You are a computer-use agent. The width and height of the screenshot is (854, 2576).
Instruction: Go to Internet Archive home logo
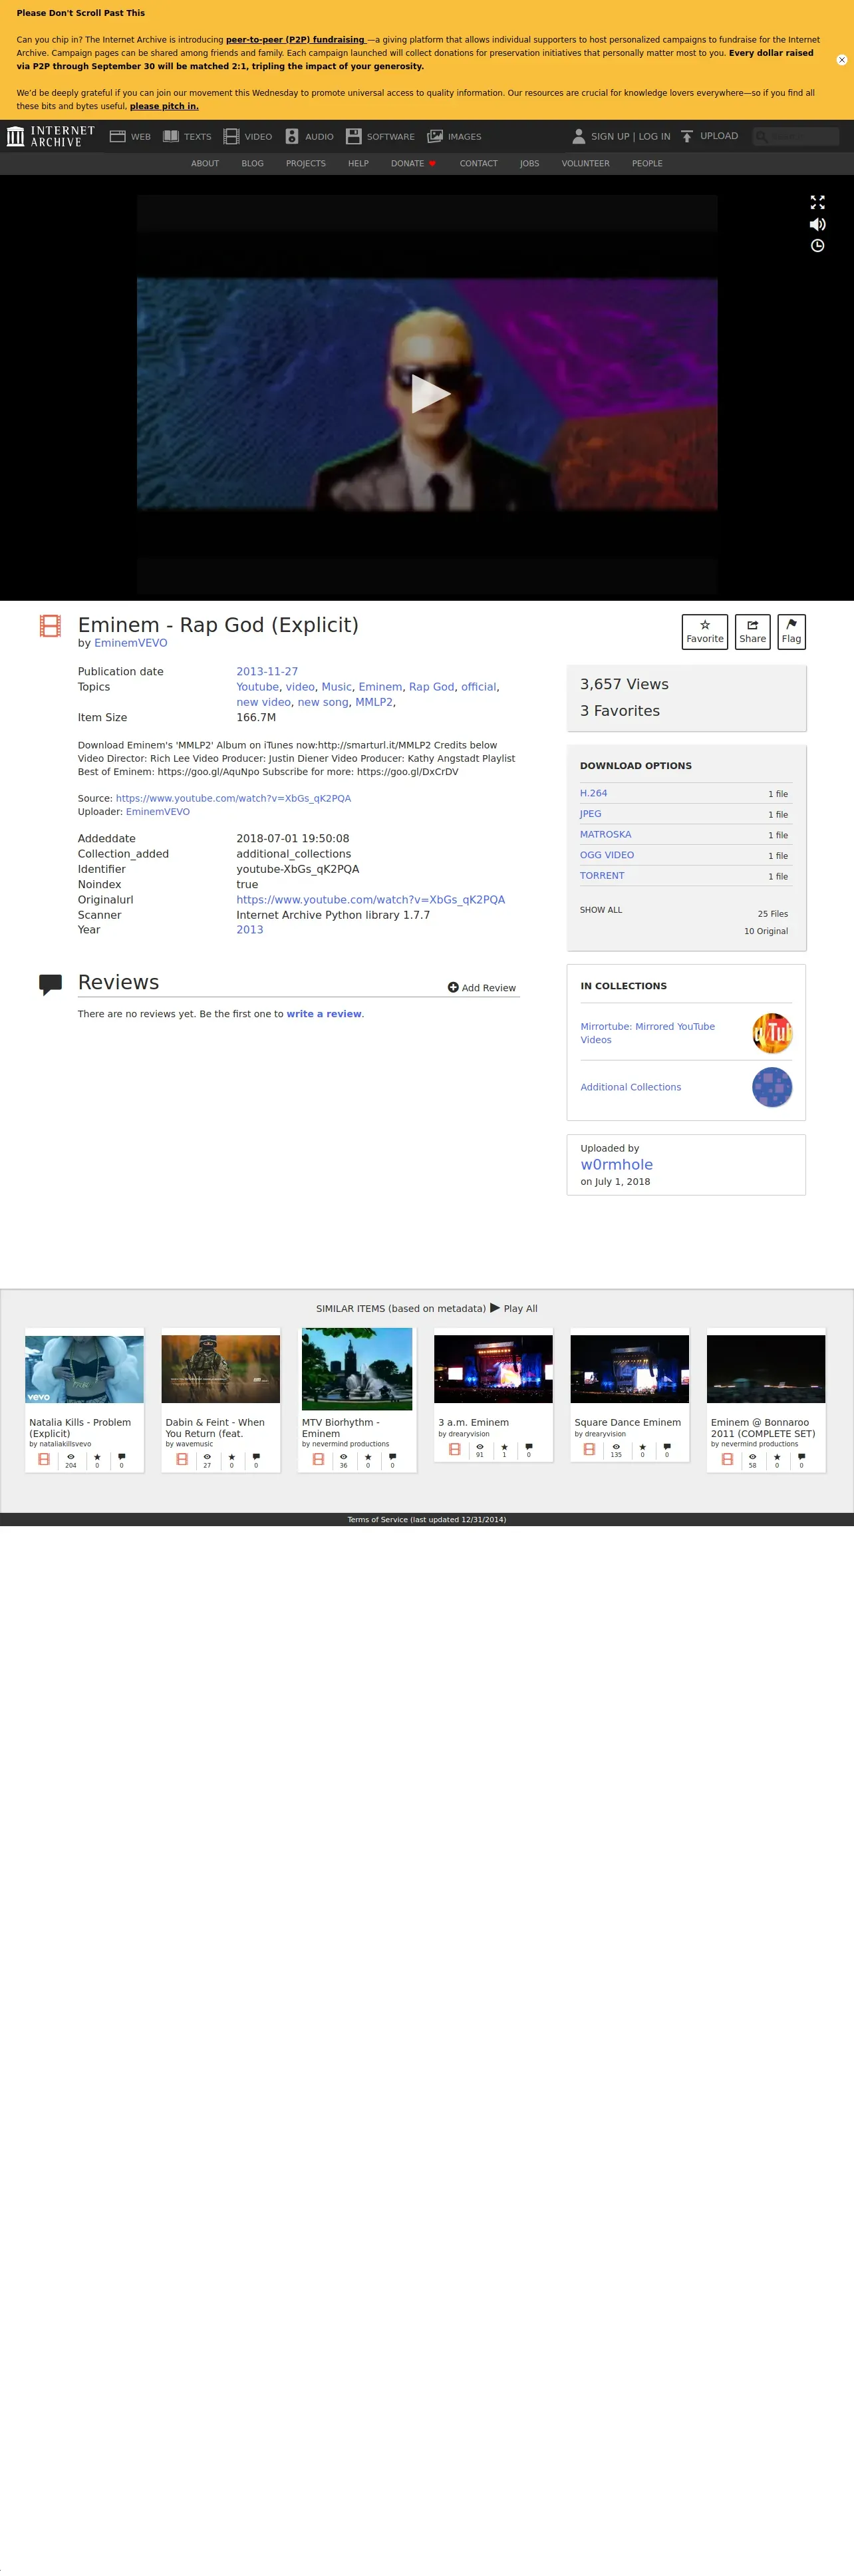(50, 136)
